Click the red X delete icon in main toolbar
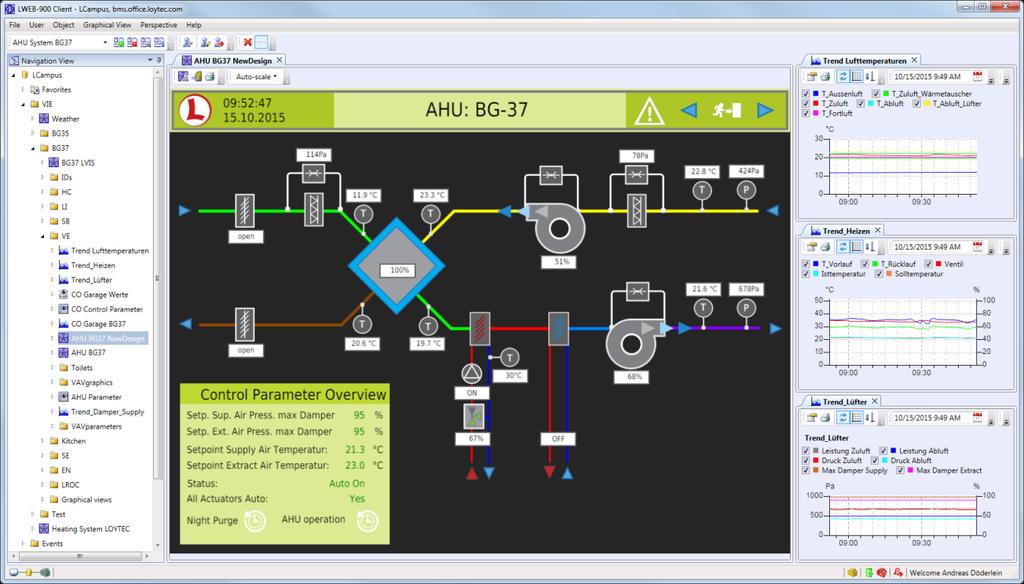The height and width of the screenshot is (584, 1024). coord(248,42)
